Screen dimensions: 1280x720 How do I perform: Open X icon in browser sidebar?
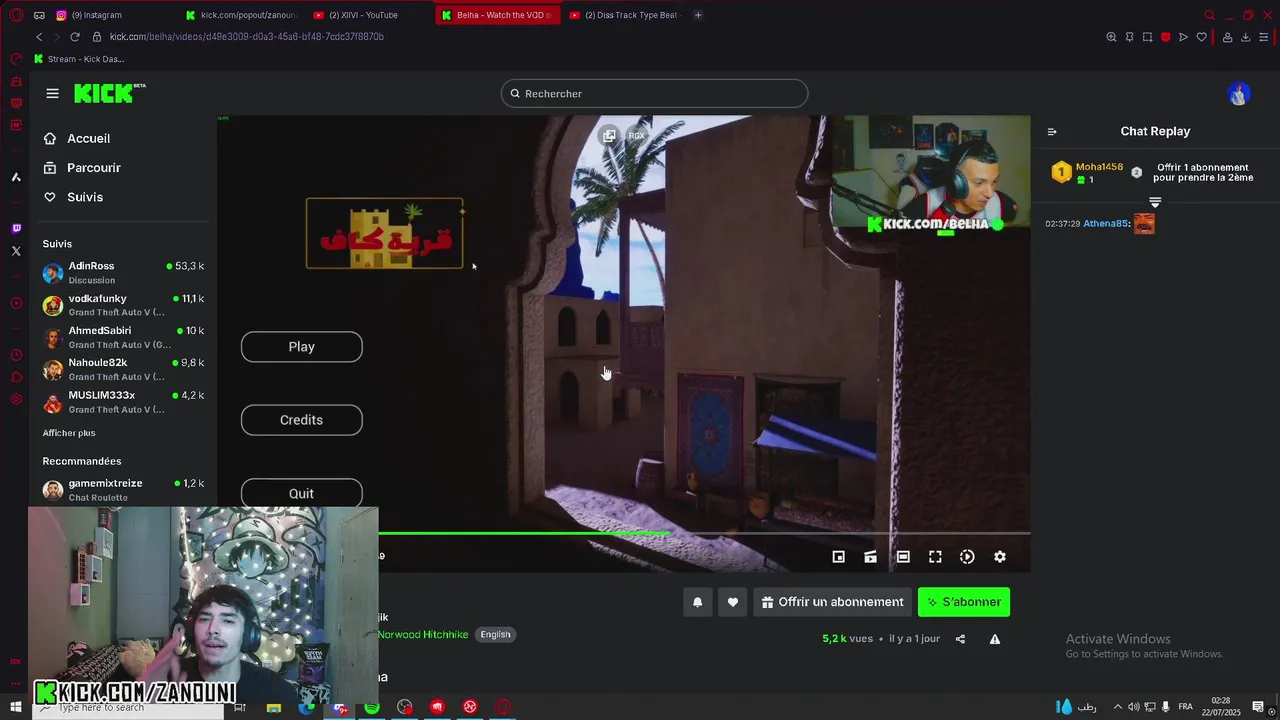tap(16, 251)
